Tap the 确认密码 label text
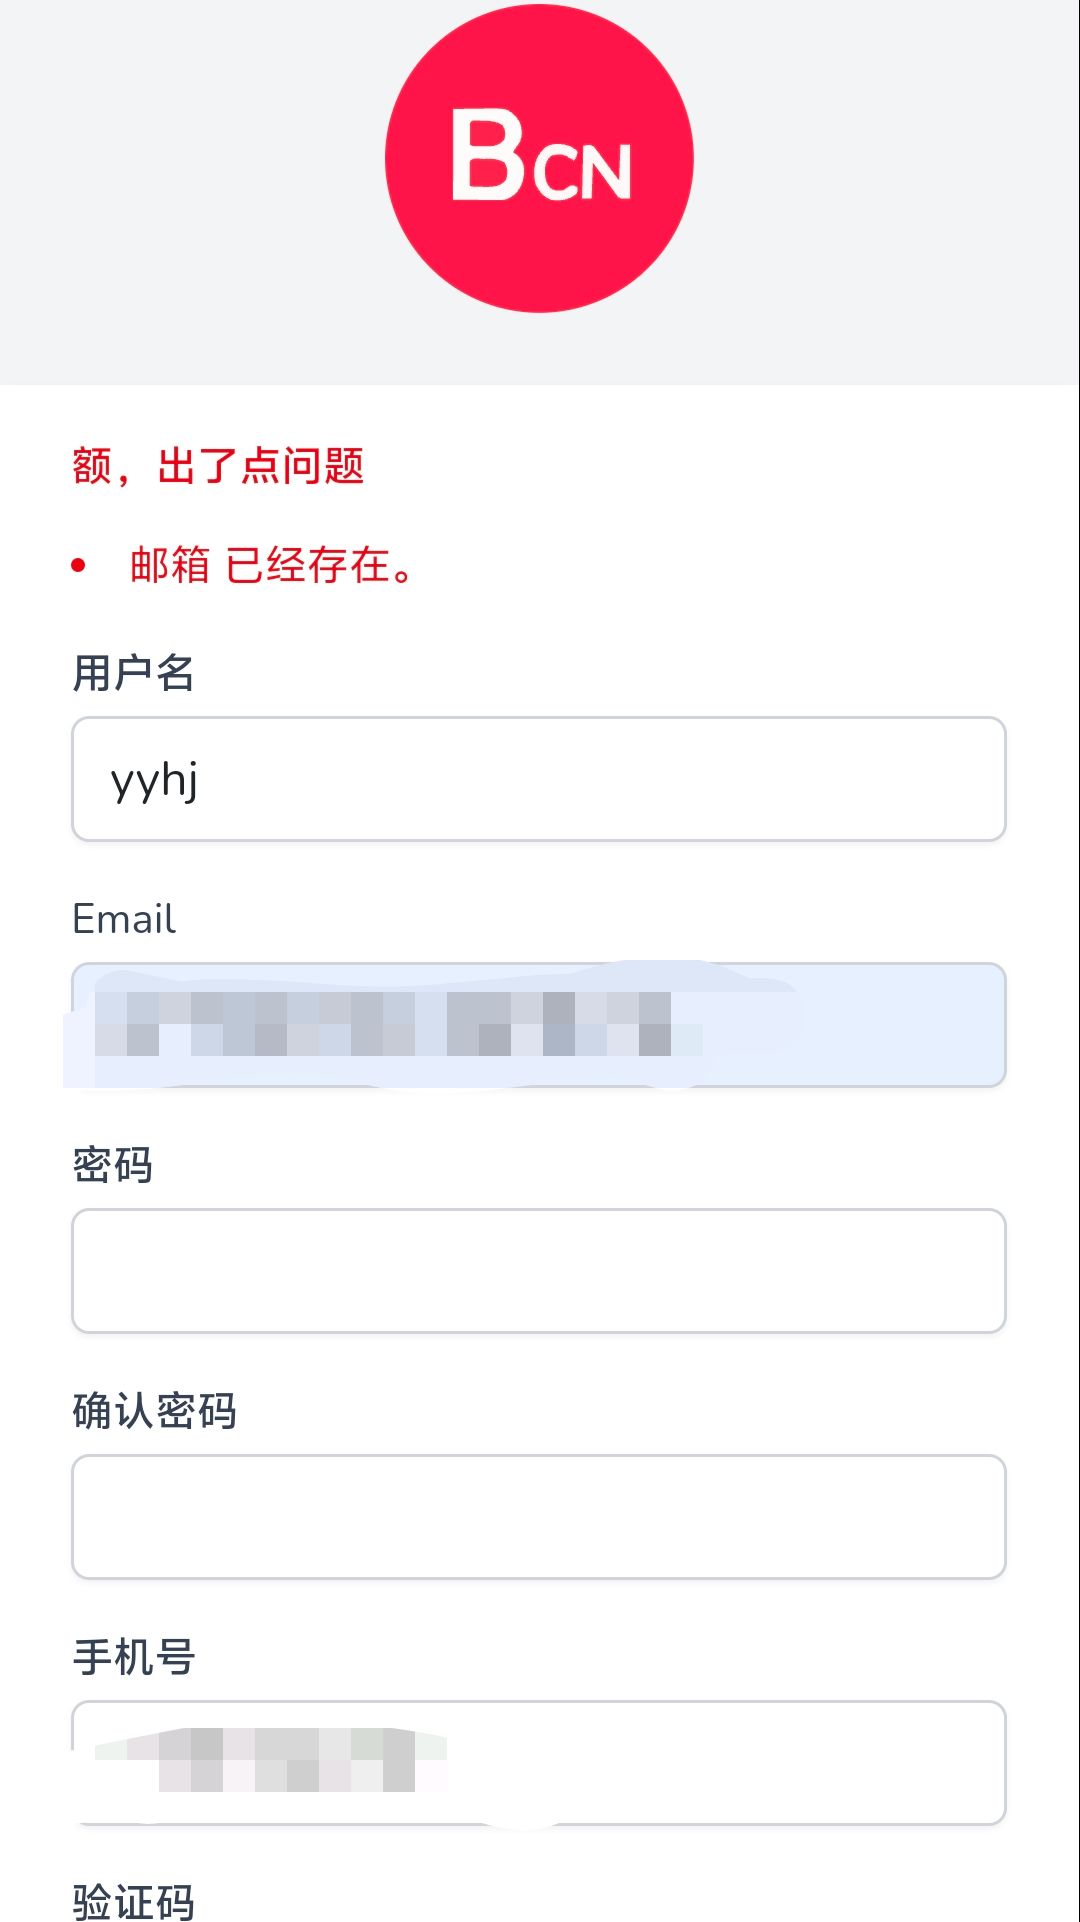Screen dimensions: 1080x1922 [x=154, y=1411]
